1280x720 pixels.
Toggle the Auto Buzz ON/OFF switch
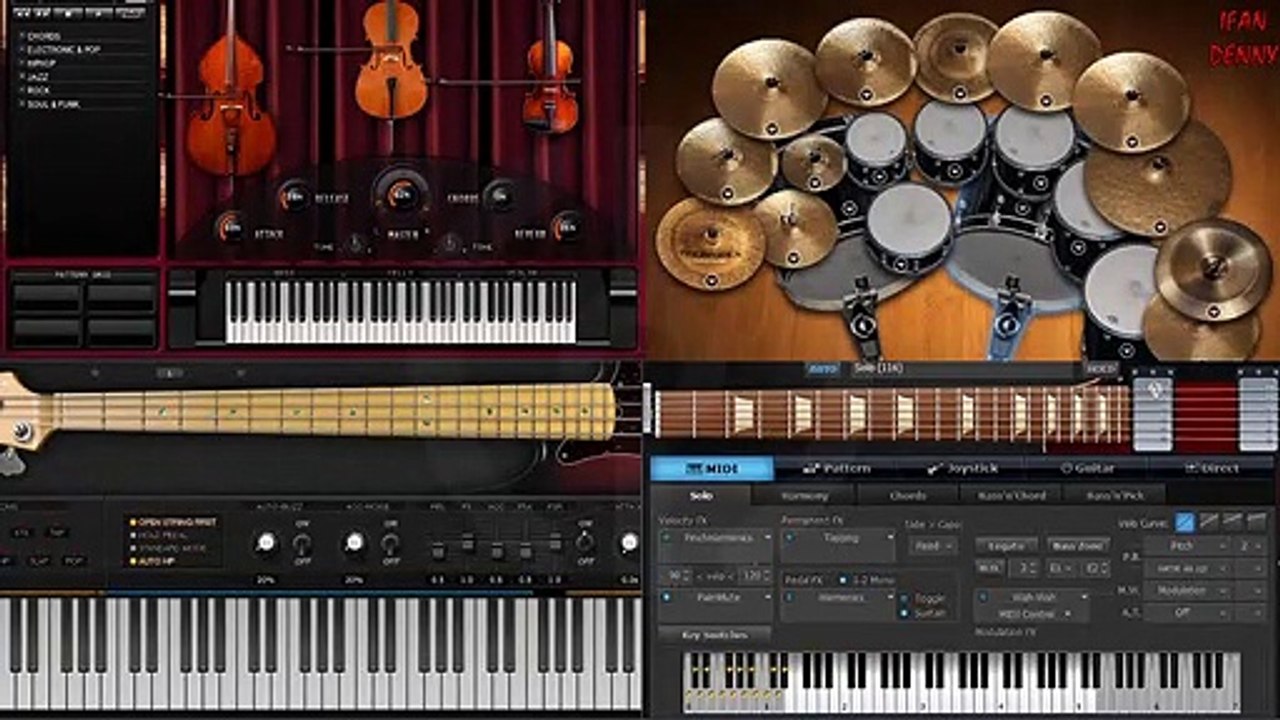point(301,545)
